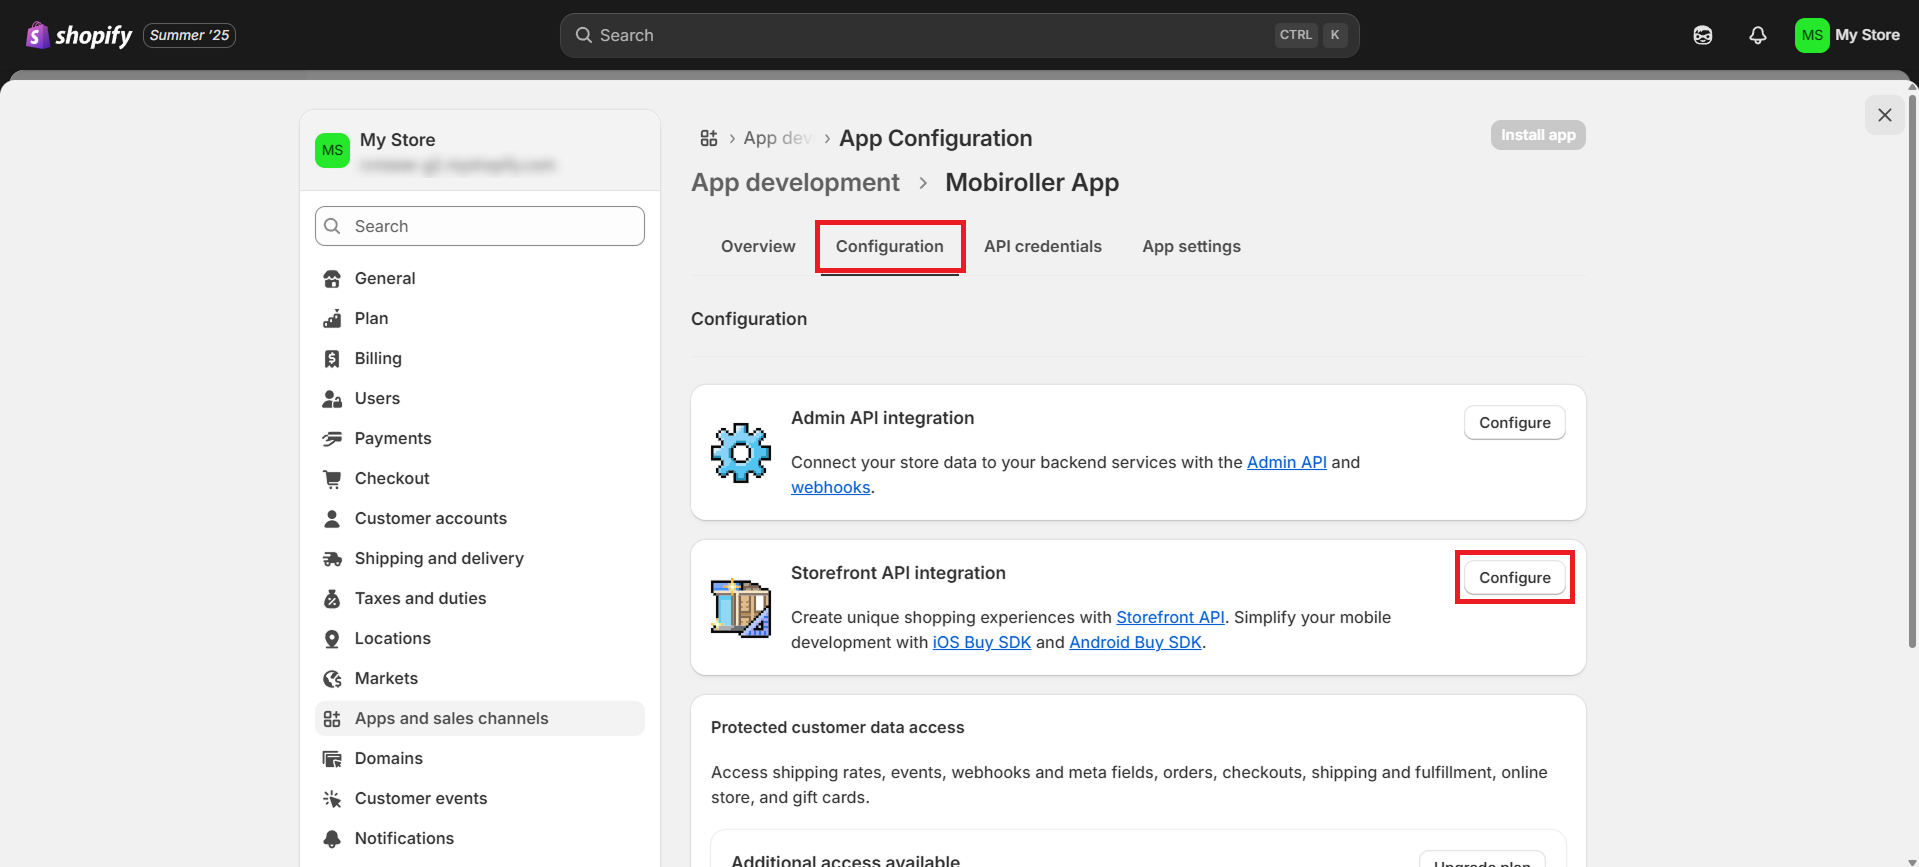Click the Billing receipt icon
This screenshot has height=867, width=1919.
point(332,359)
